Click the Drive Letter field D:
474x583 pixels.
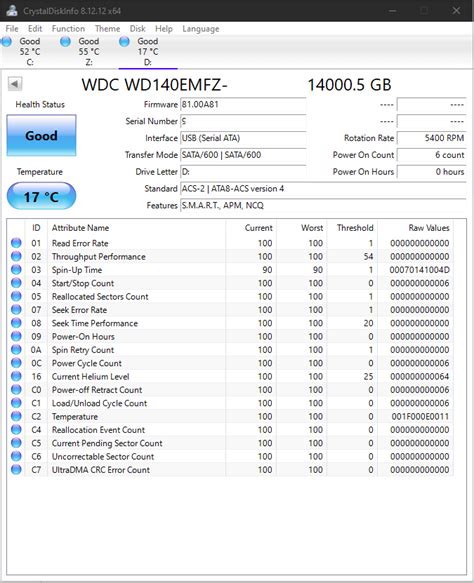(243, 172)
